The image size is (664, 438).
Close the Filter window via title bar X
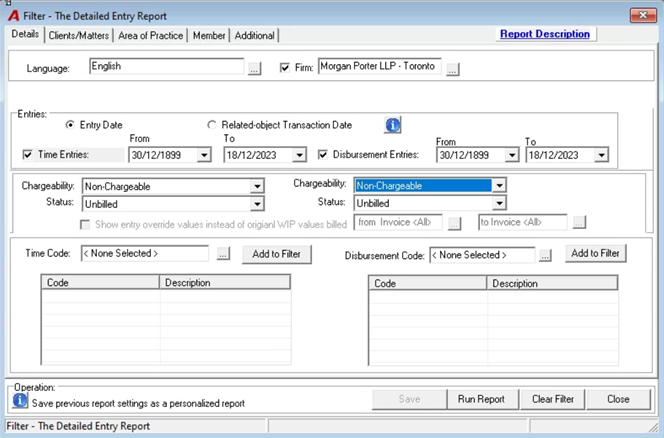(643, 16)
